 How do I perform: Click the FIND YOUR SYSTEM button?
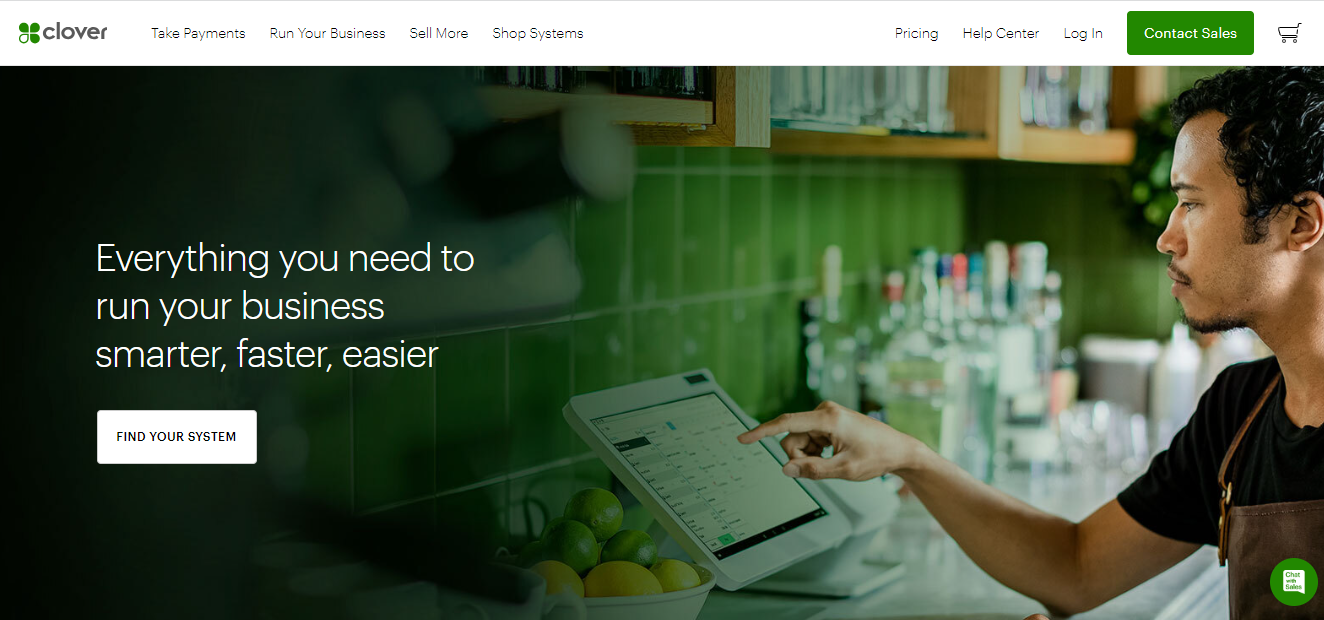(x=177, y=437)
